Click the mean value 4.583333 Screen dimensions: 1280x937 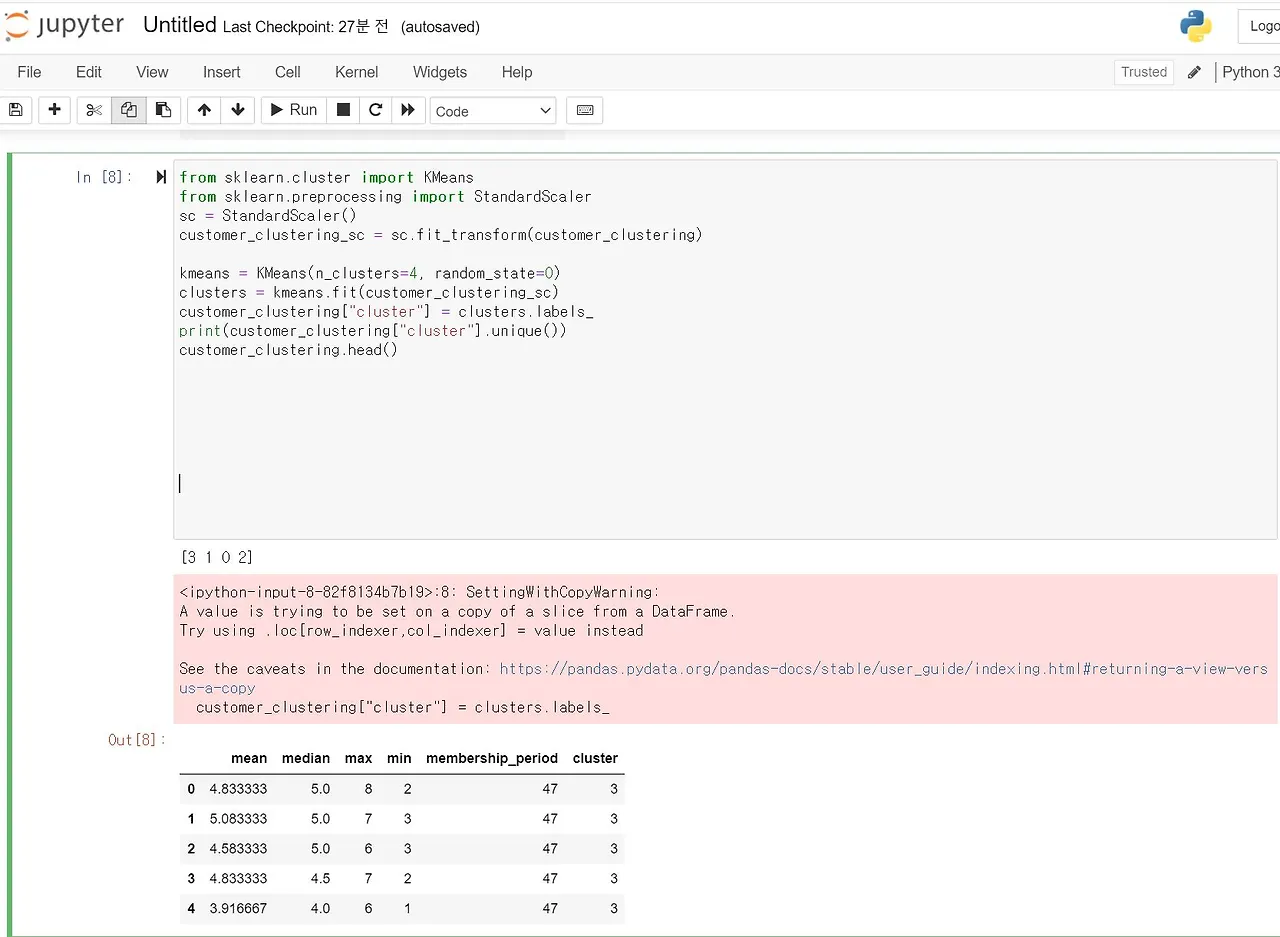point(238,849)
